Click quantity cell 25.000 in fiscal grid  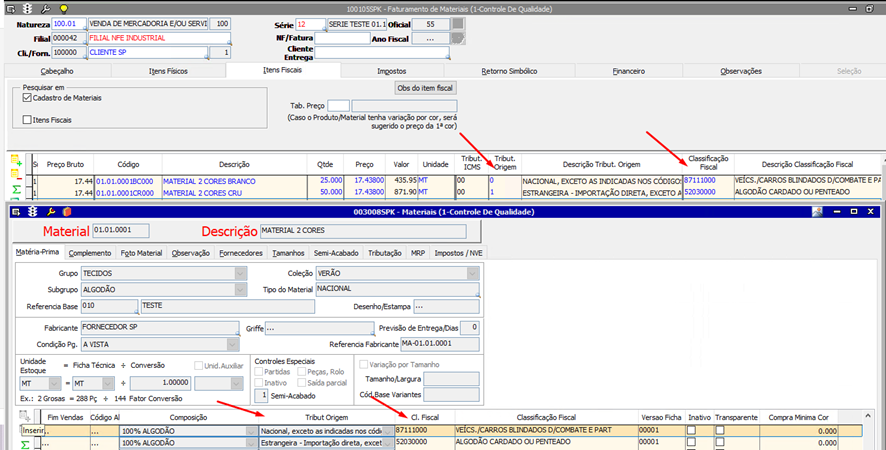(325, 181)
